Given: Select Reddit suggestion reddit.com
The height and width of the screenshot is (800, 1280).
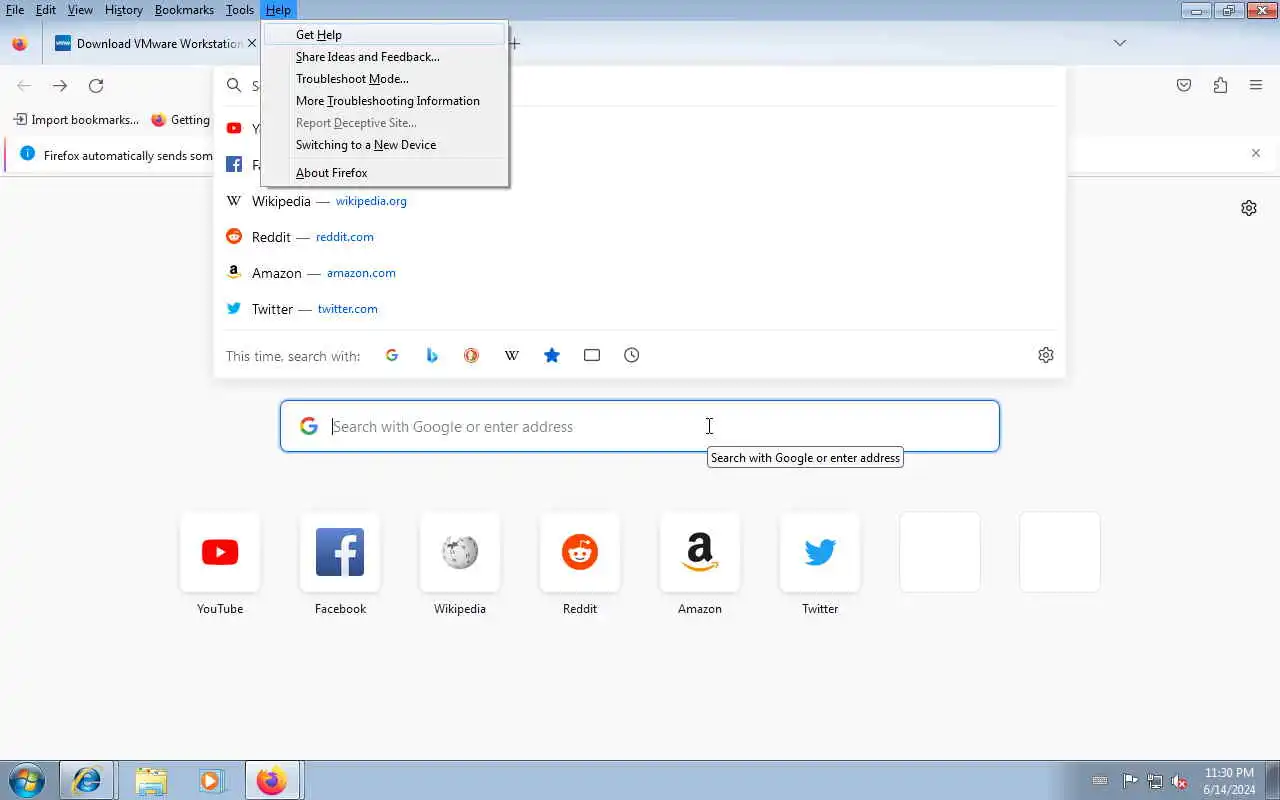Looking at the screenshot, I should pos(640,237).
